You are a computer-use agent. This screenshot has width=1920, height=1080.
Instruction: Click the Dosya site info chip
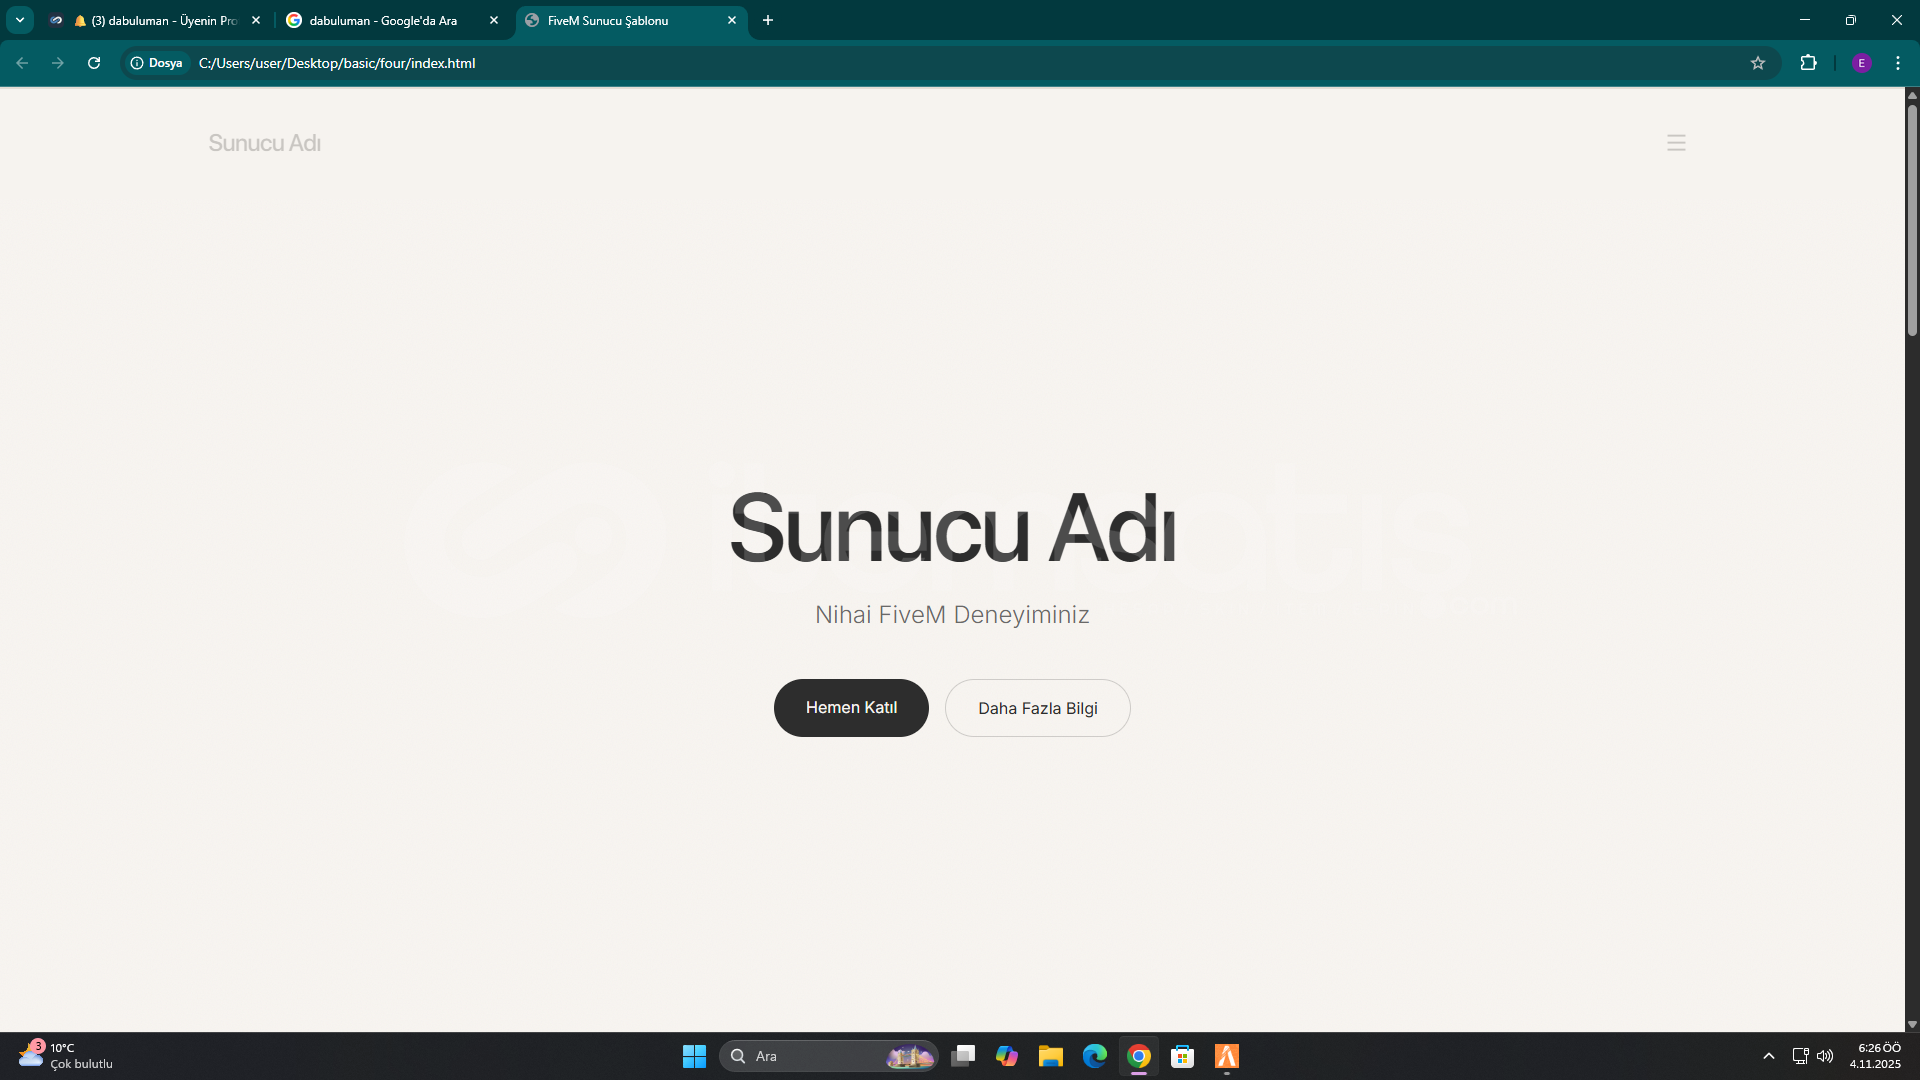[157, 63]
